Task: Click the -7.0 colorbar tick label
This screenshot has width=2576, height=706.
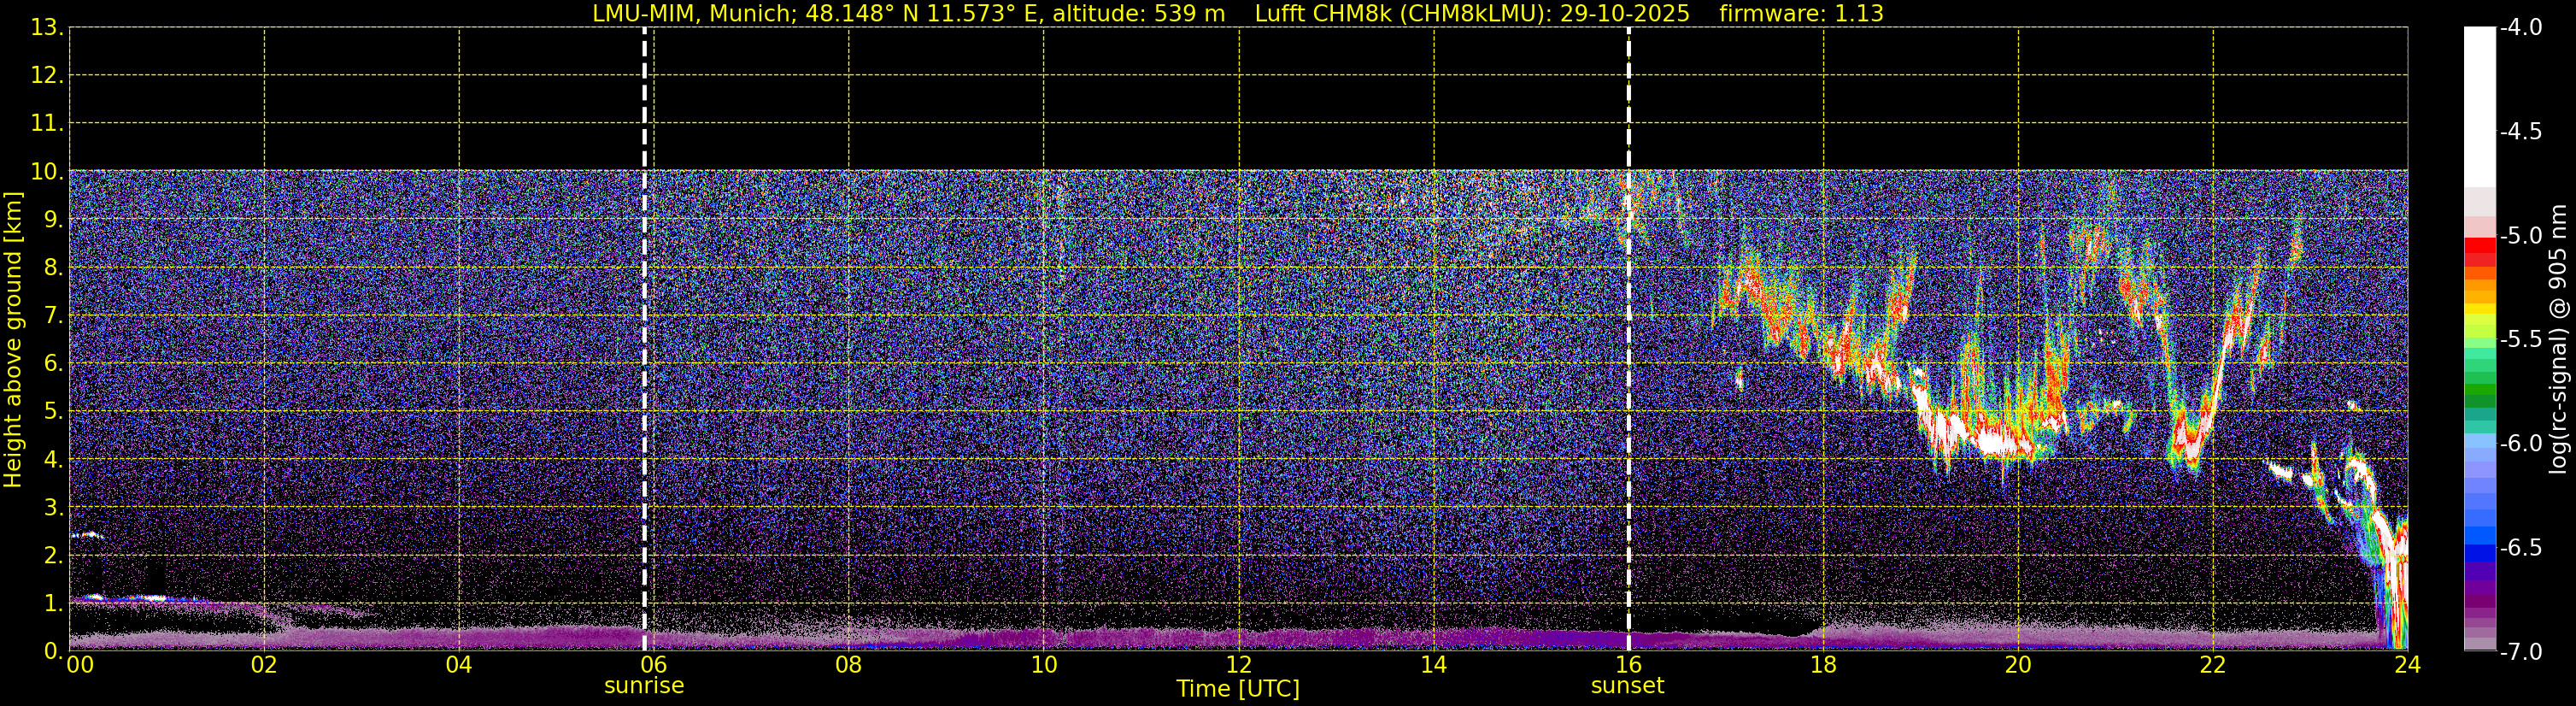Action: pyautogui.click(x=2522, y=652)
